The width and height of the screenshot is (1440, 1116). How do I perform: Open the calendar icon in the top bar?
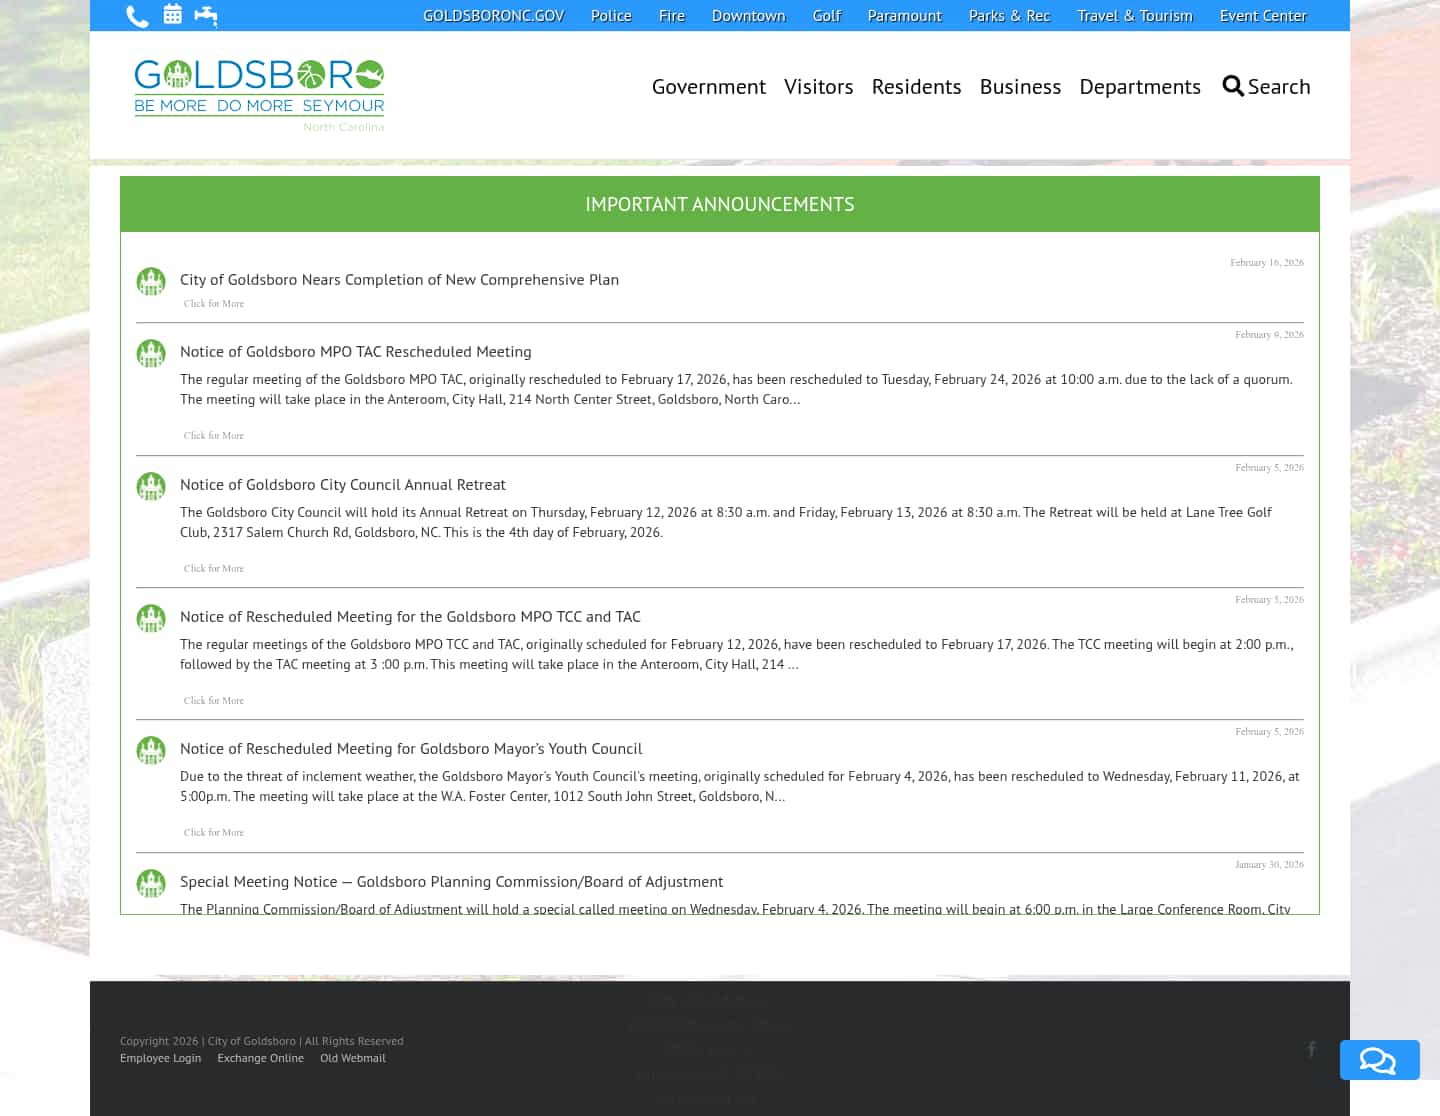click(172, 15)
